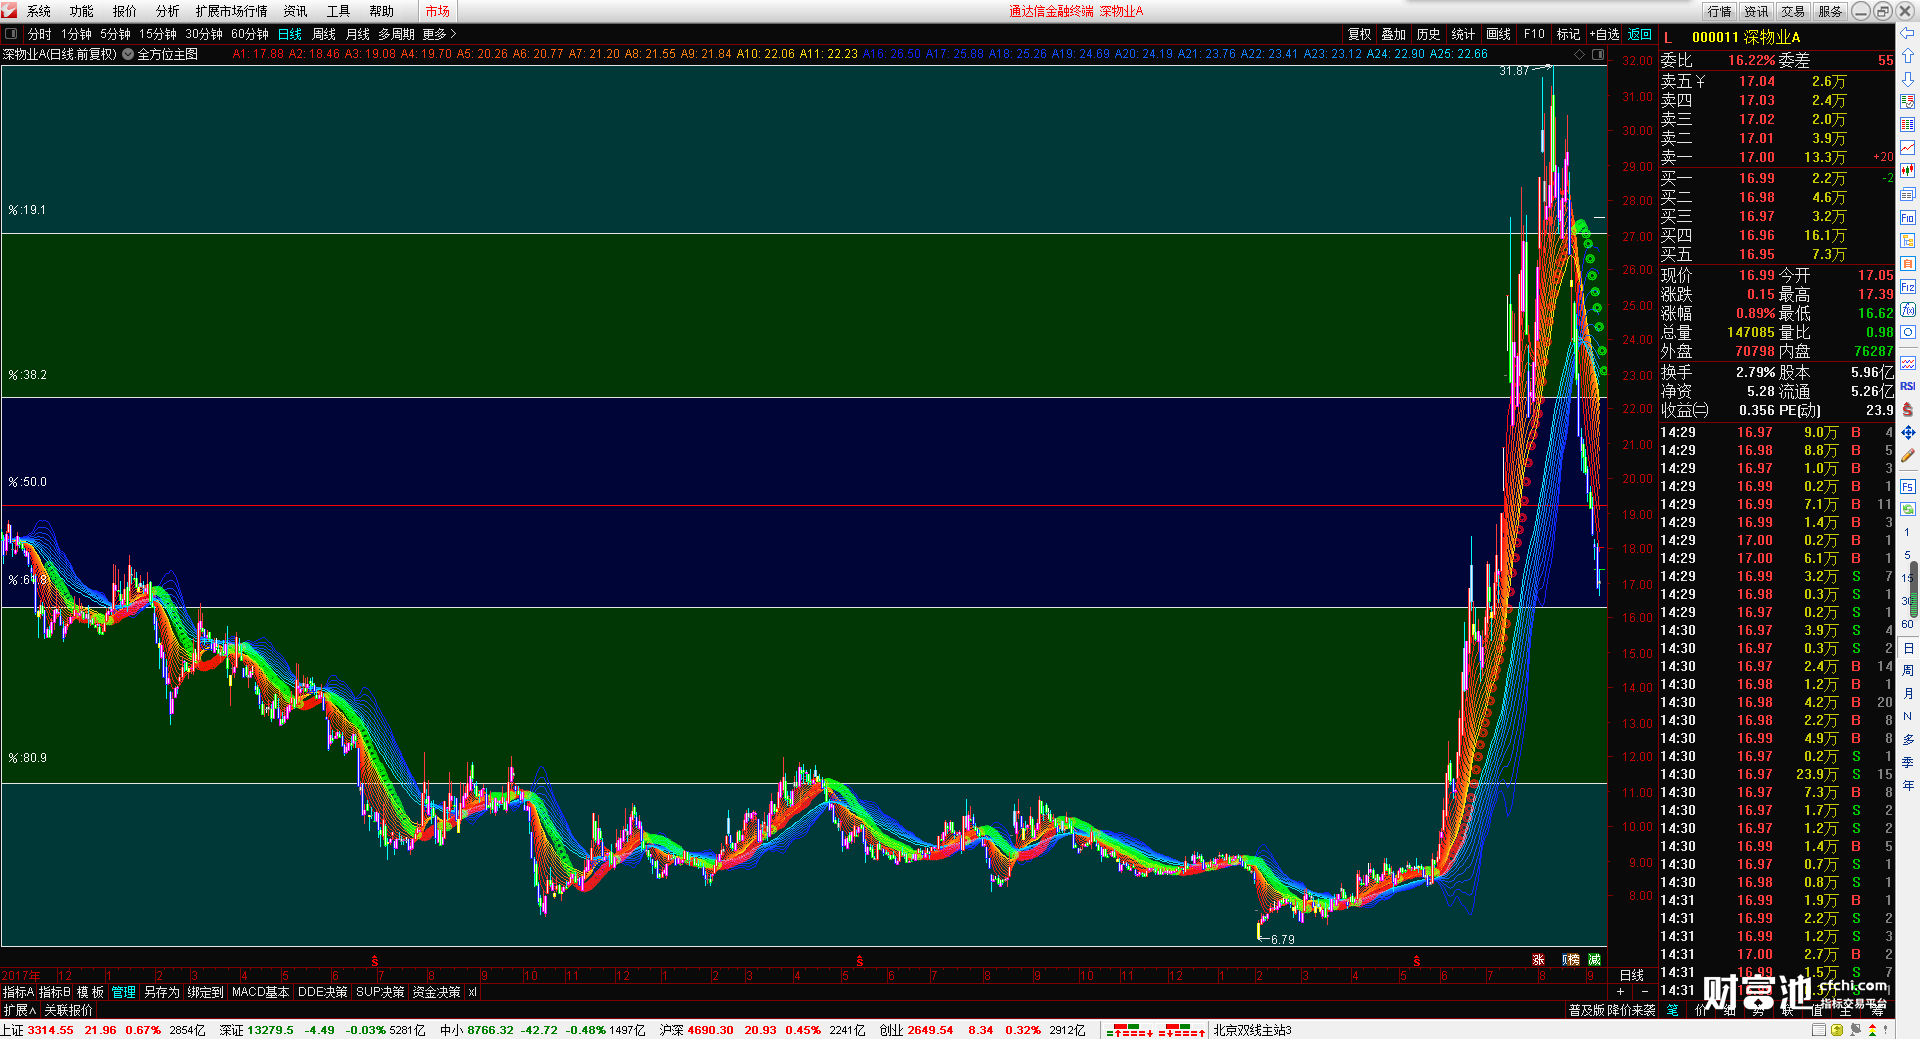Select 月 period in right sidebar
This screenshot has height=1039, width=1920.
1907,694
